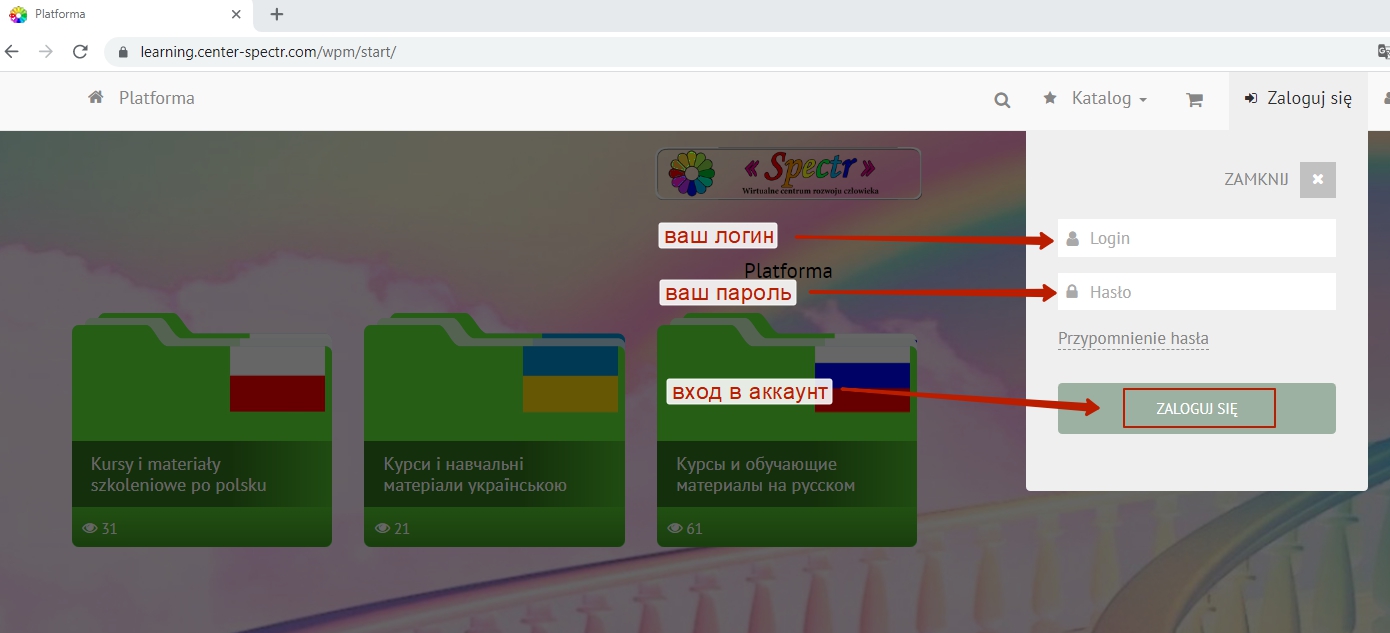The height and width of the screenshot is (633, 1390).
Task: Click 'Курси і навчальні матеріали українською' title
Action: [475, 475]
